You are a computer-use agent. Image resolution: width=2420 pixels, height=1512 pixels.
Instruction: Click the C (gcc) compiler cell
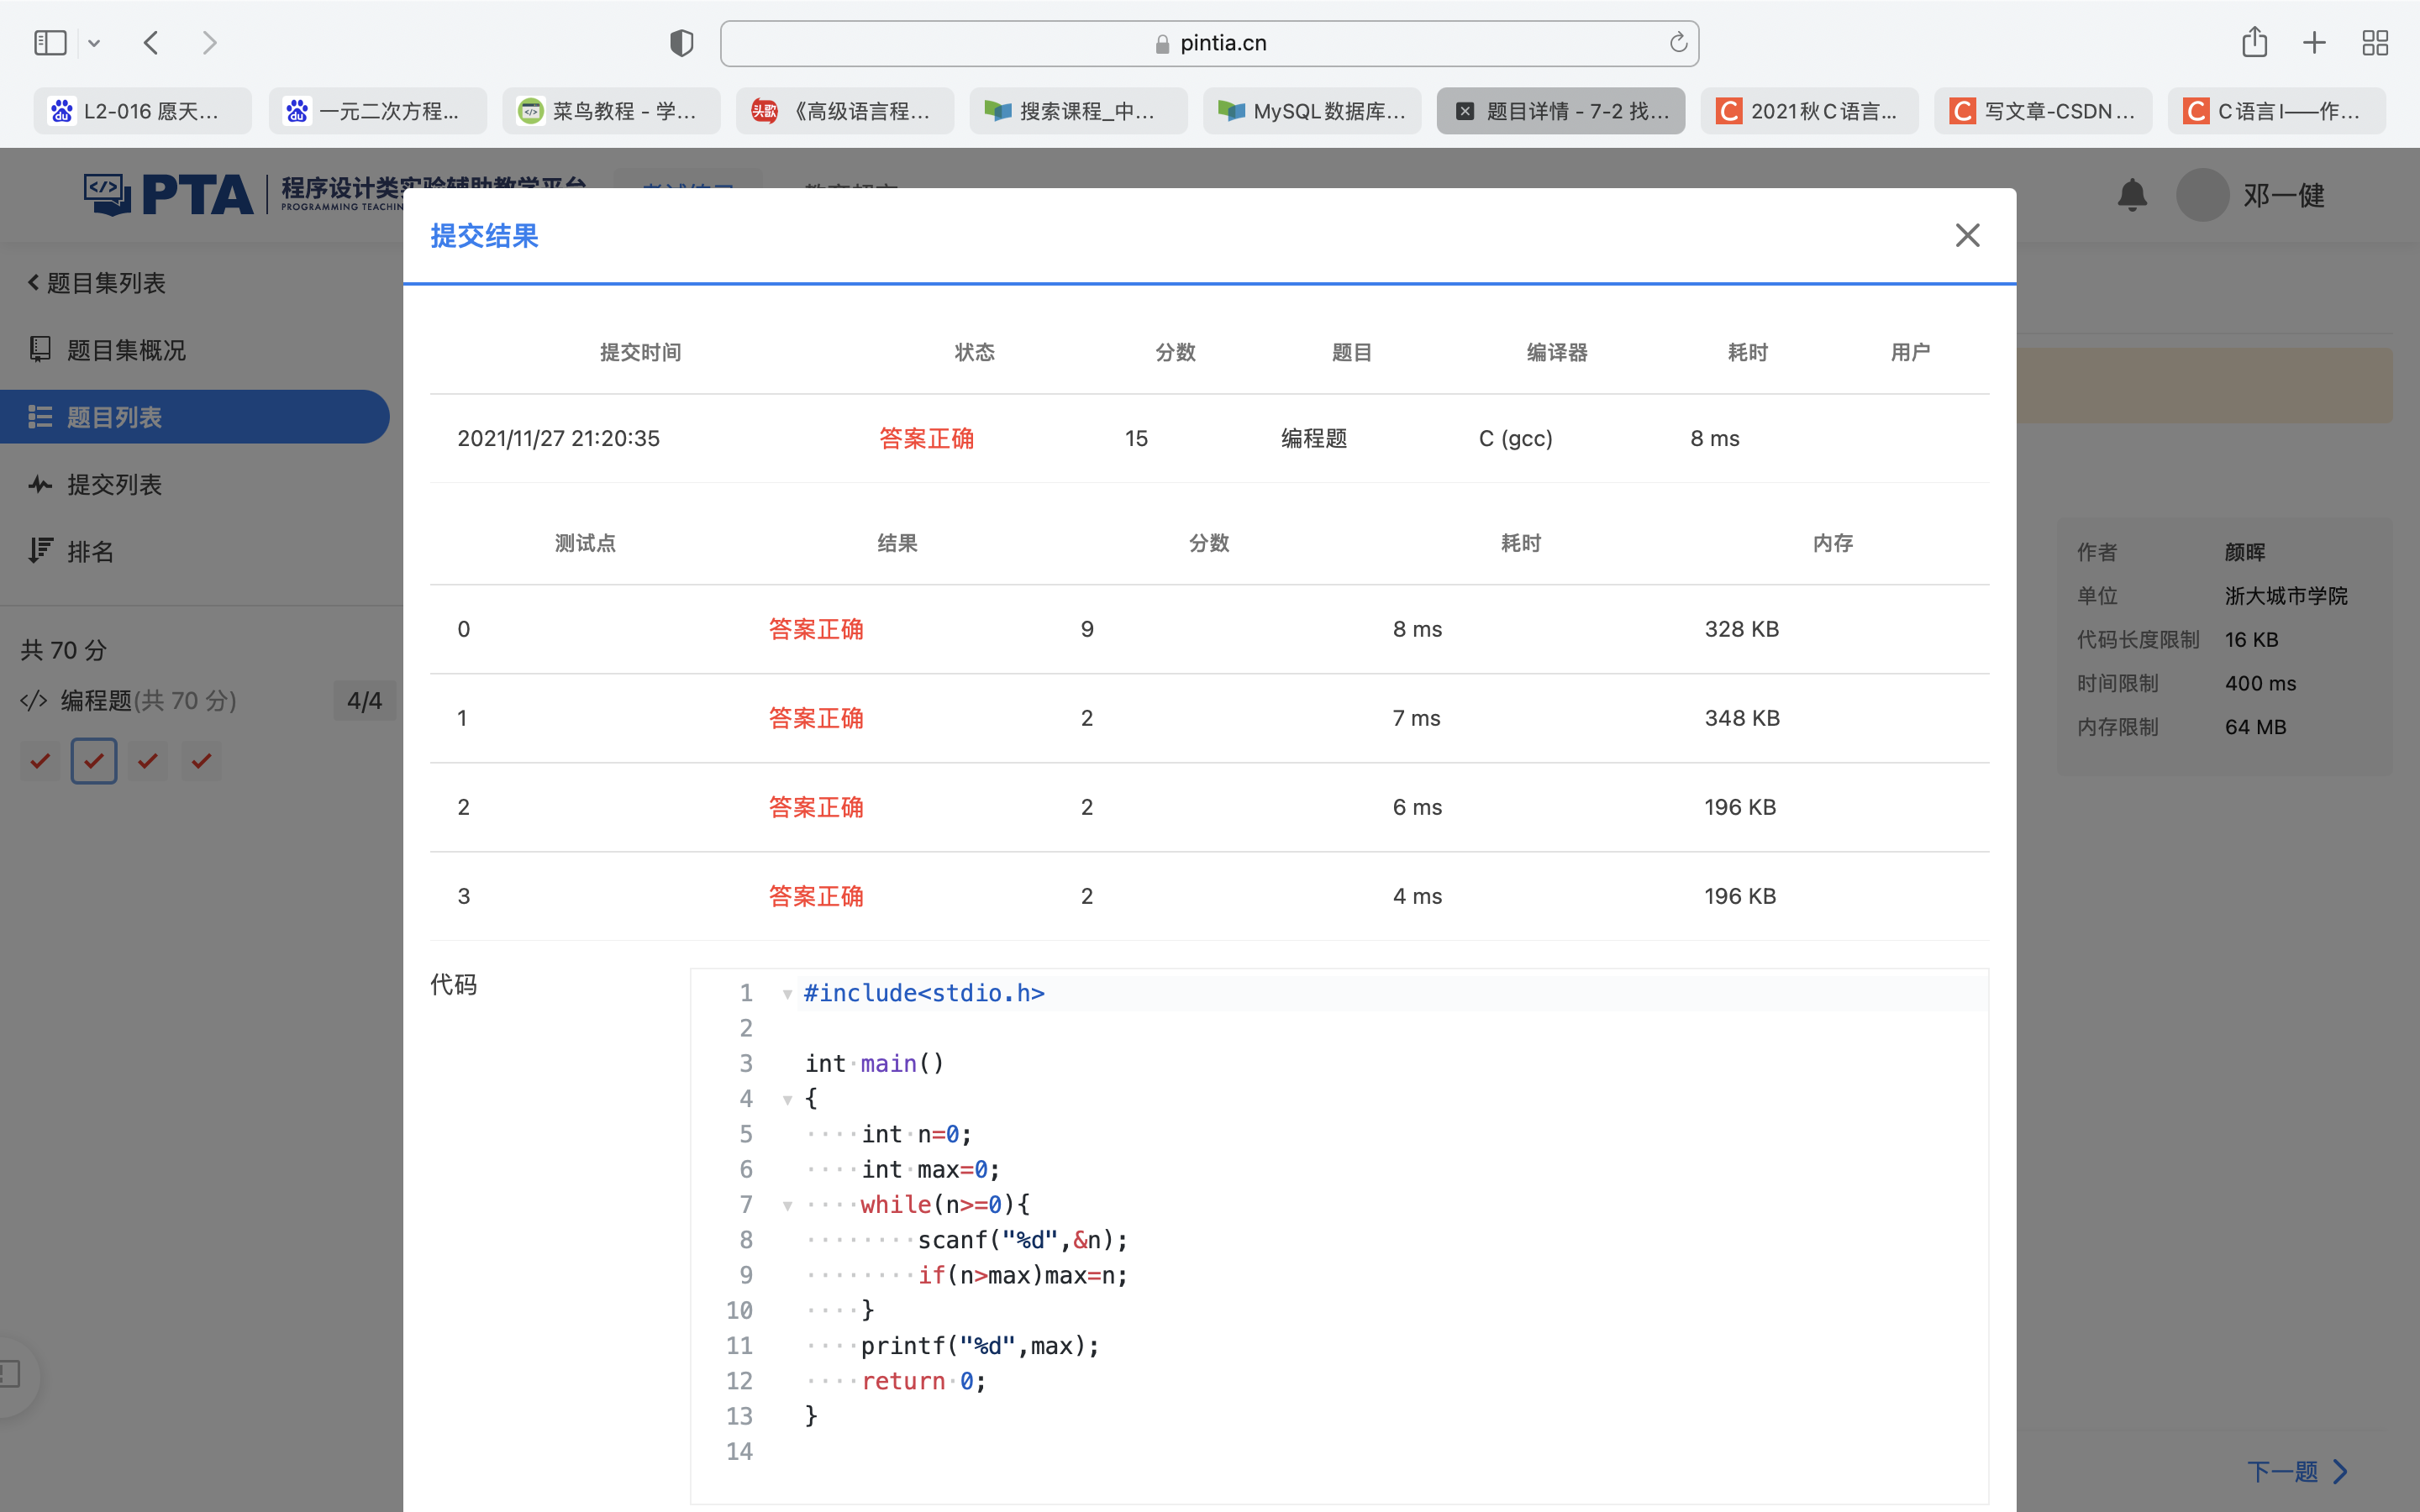coord(1515,438)
